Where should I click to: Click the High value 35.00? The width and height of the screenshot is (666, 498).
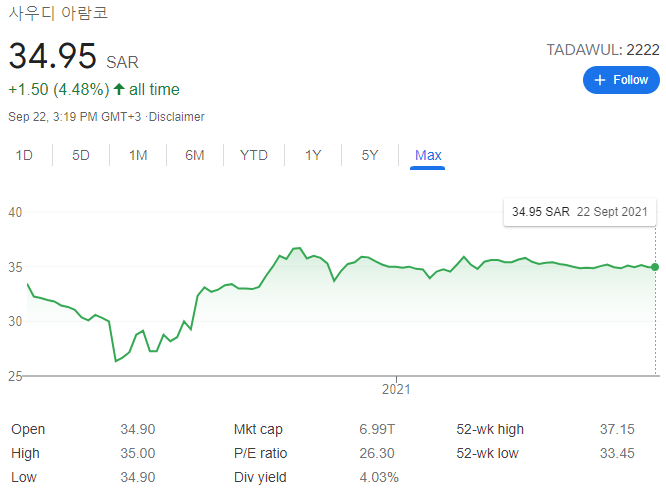(x=138, y=453)
